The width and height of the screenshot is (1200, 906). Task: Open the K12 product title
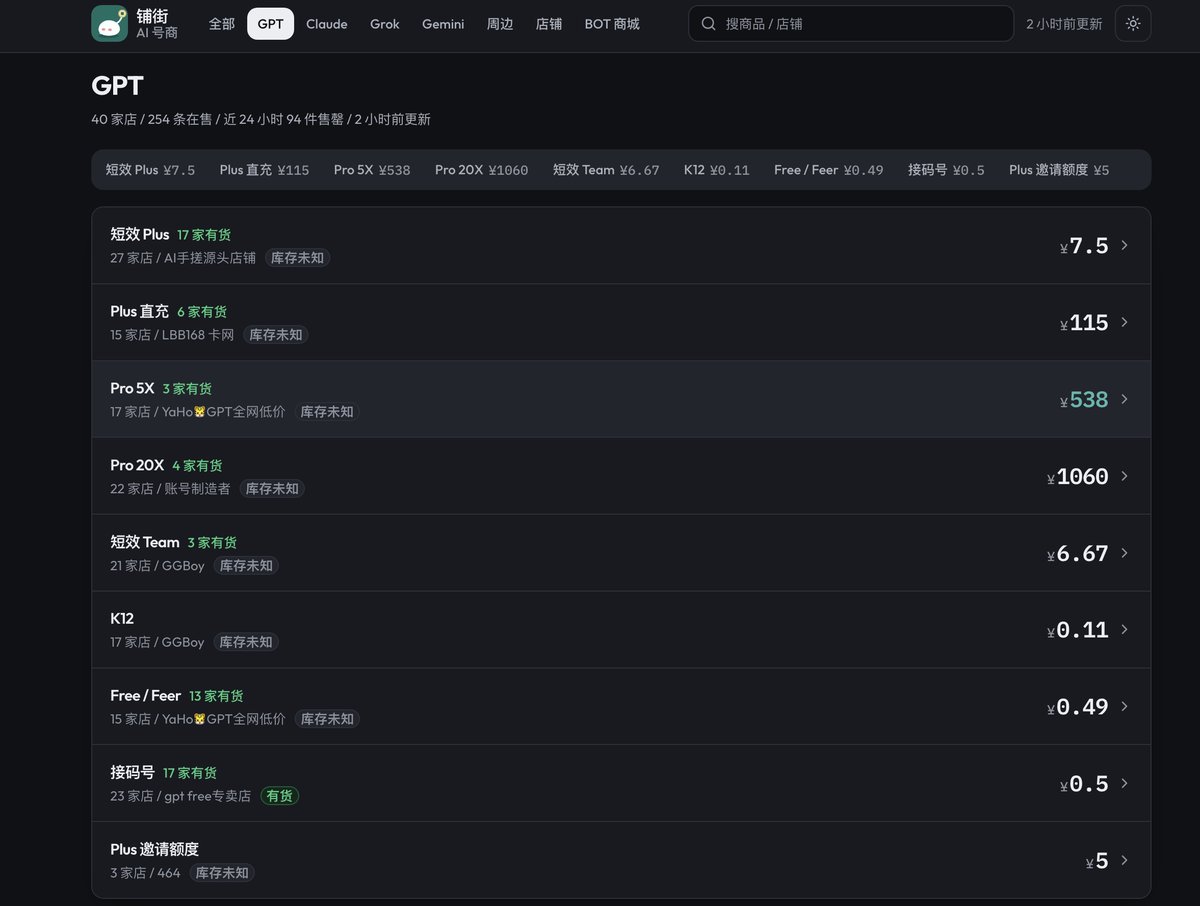pyautogui.click(x=122, y=619)
